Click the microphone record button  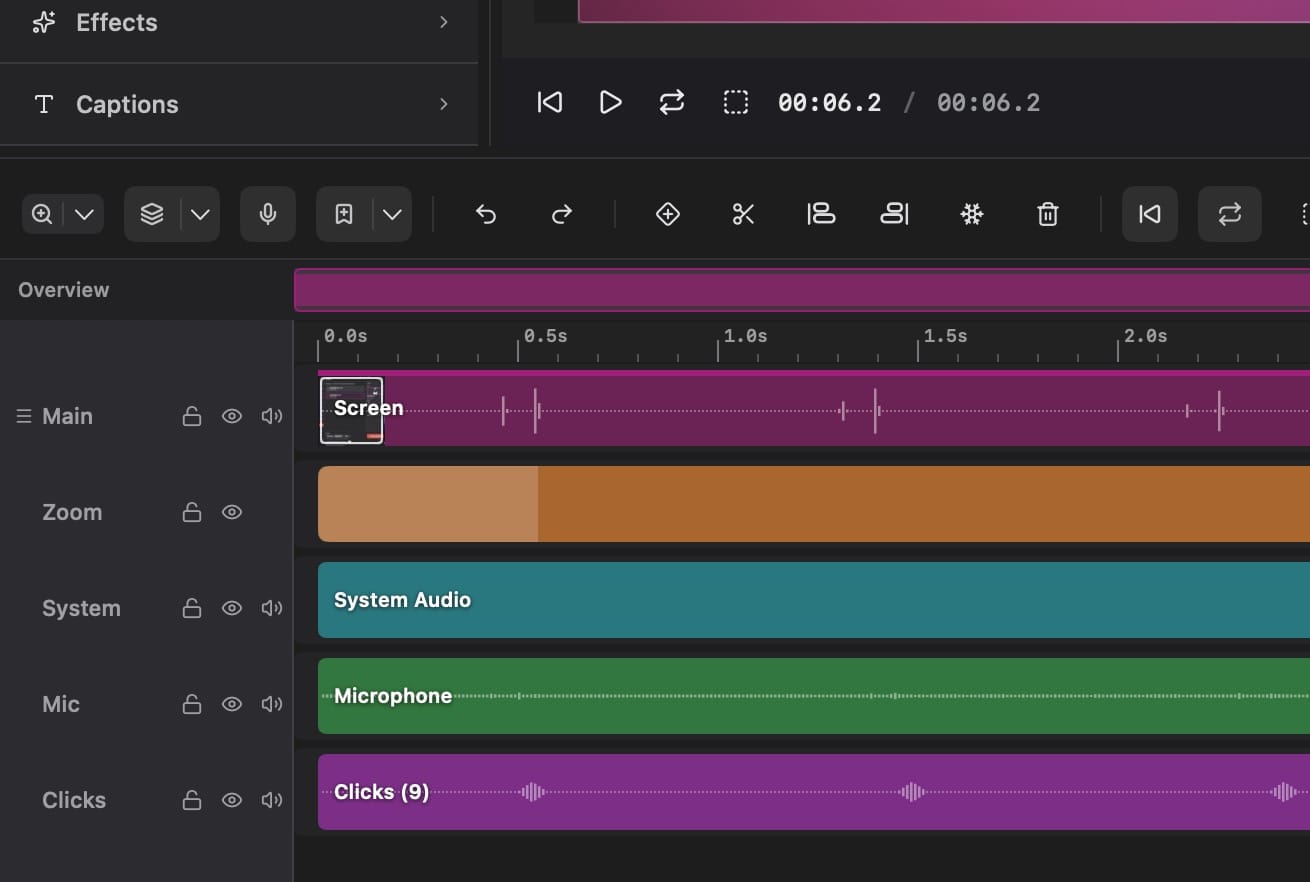click(268, 214)
